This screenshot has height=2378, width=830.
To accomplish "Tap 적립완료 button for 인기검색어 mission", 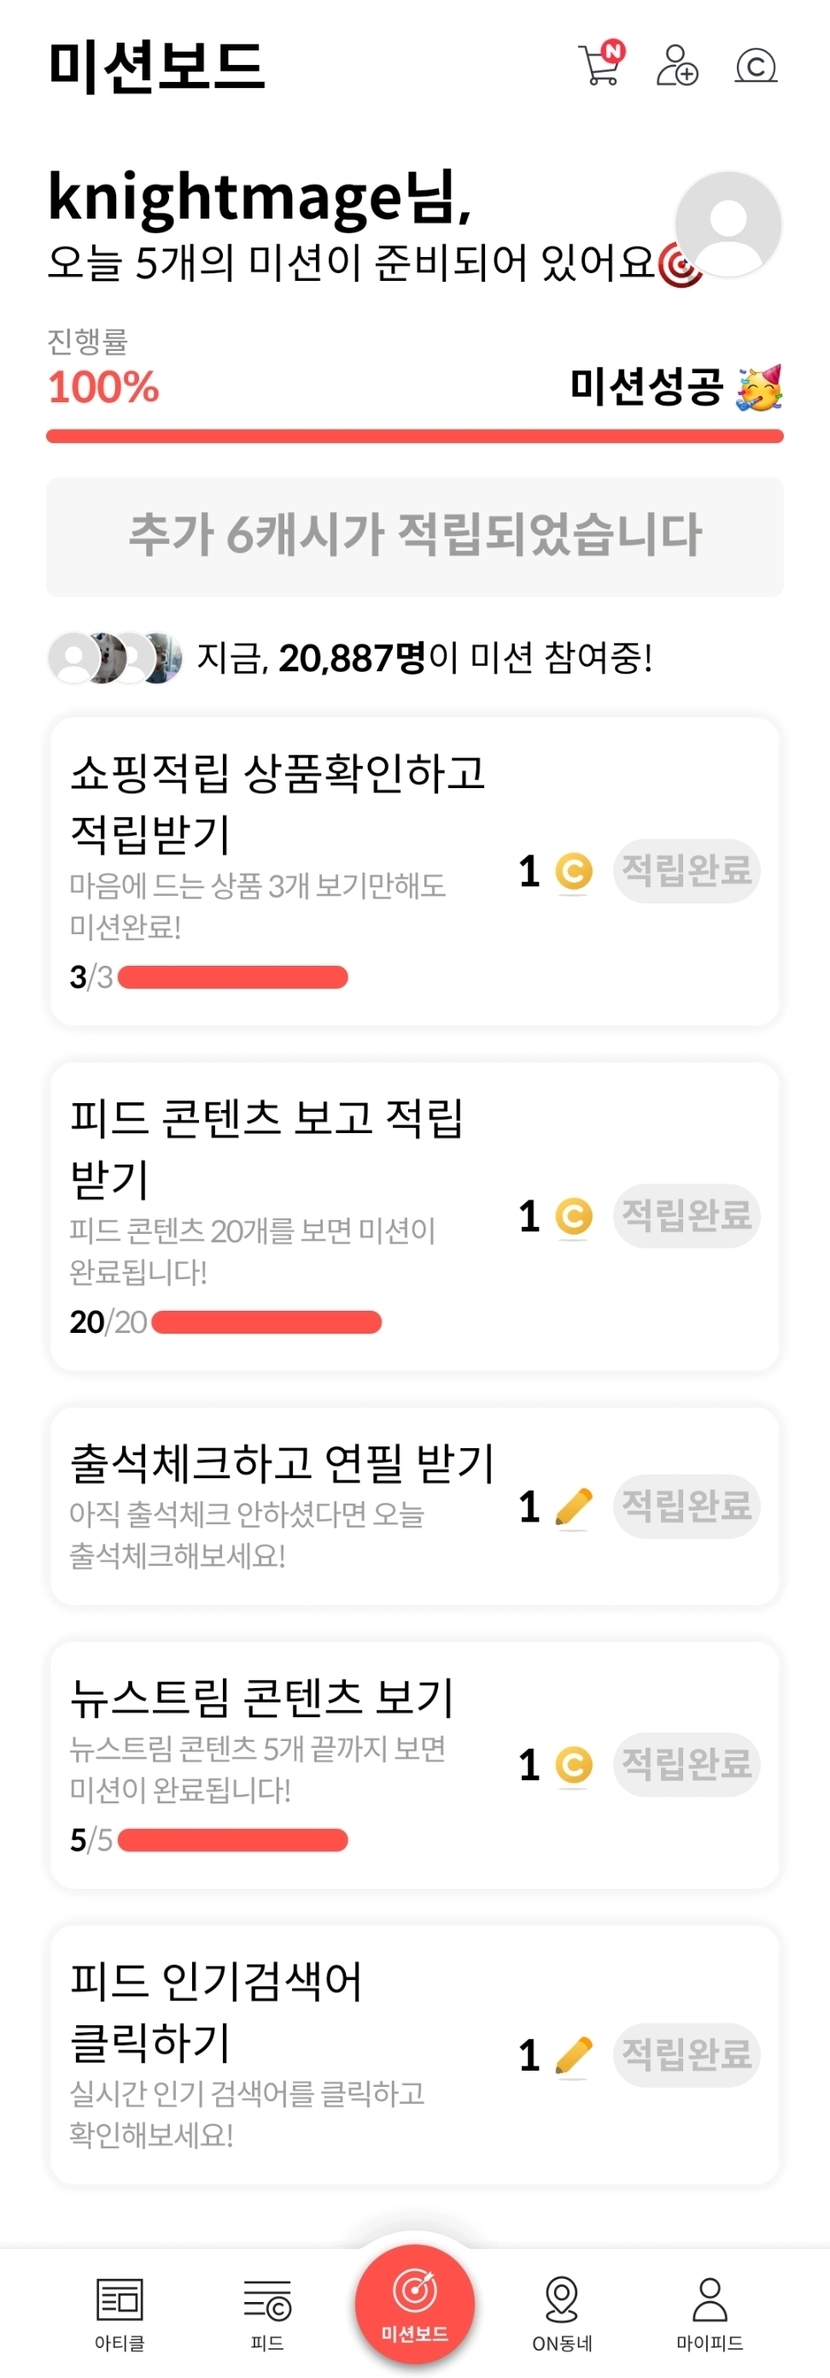I will click(686, 2055).
